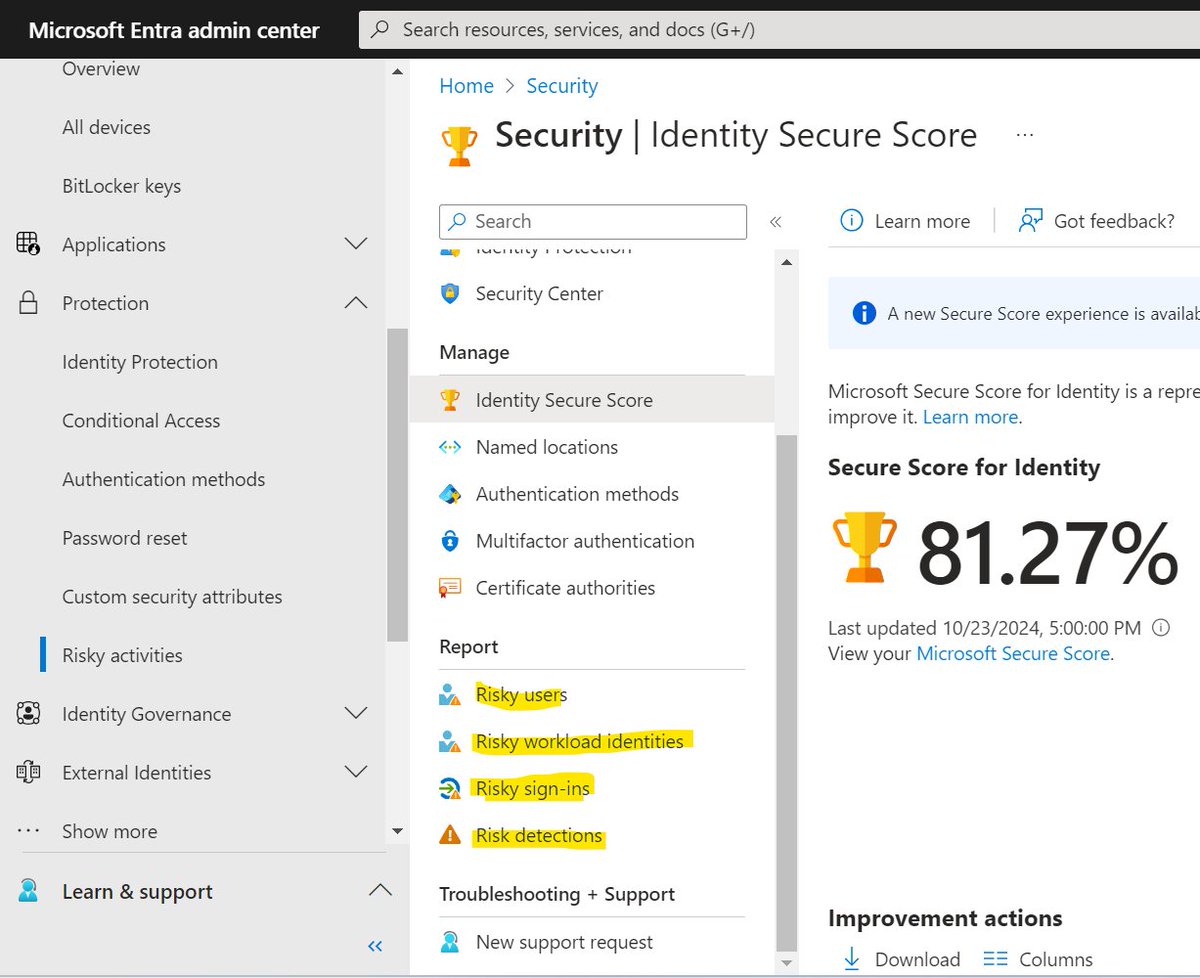Collapse the Protection section
Image resolution: width=1200 pixels, height=978 pixels.
[x=356, y=303]
